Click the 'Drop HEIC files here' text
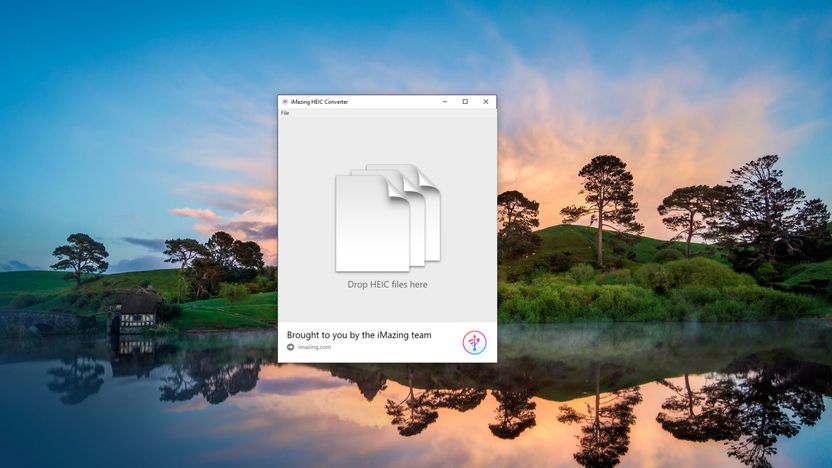 (387, 284)
